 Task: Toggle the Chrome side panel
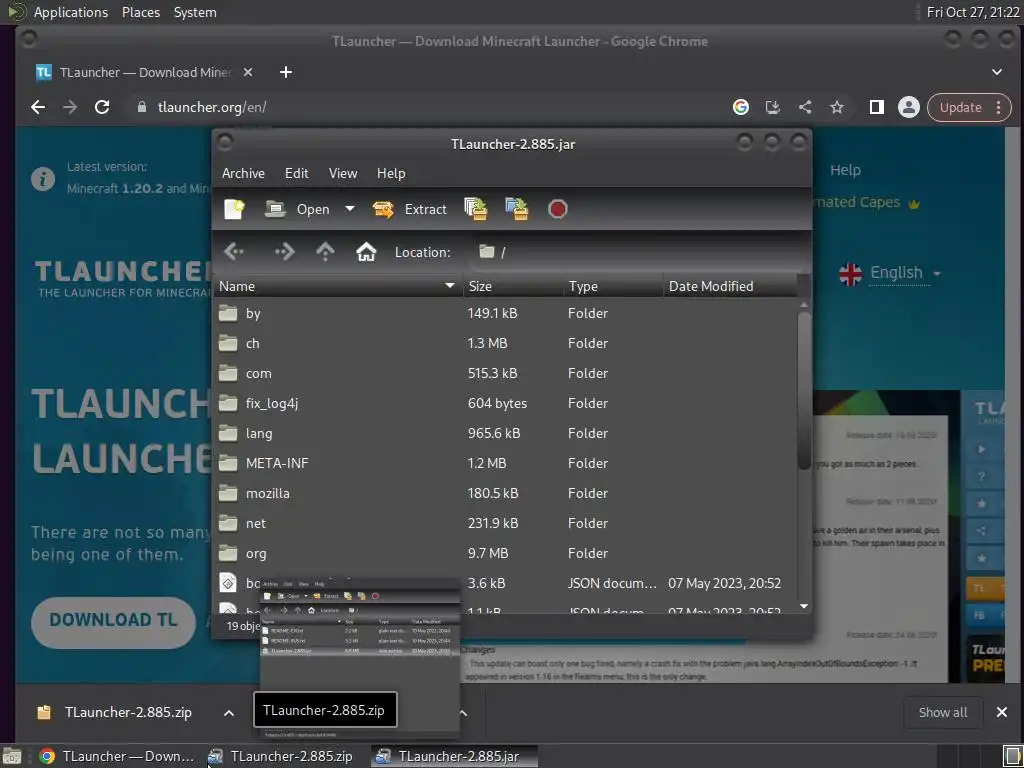(876, 107)
